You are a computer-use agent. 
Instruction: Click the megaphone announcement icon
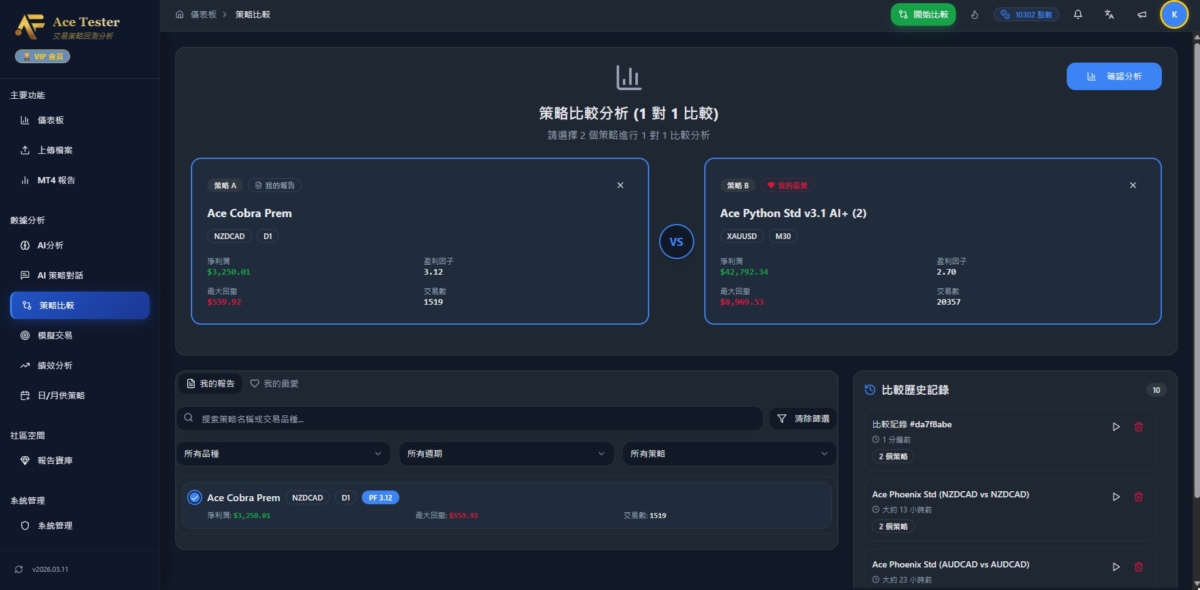pos(1141,14)
